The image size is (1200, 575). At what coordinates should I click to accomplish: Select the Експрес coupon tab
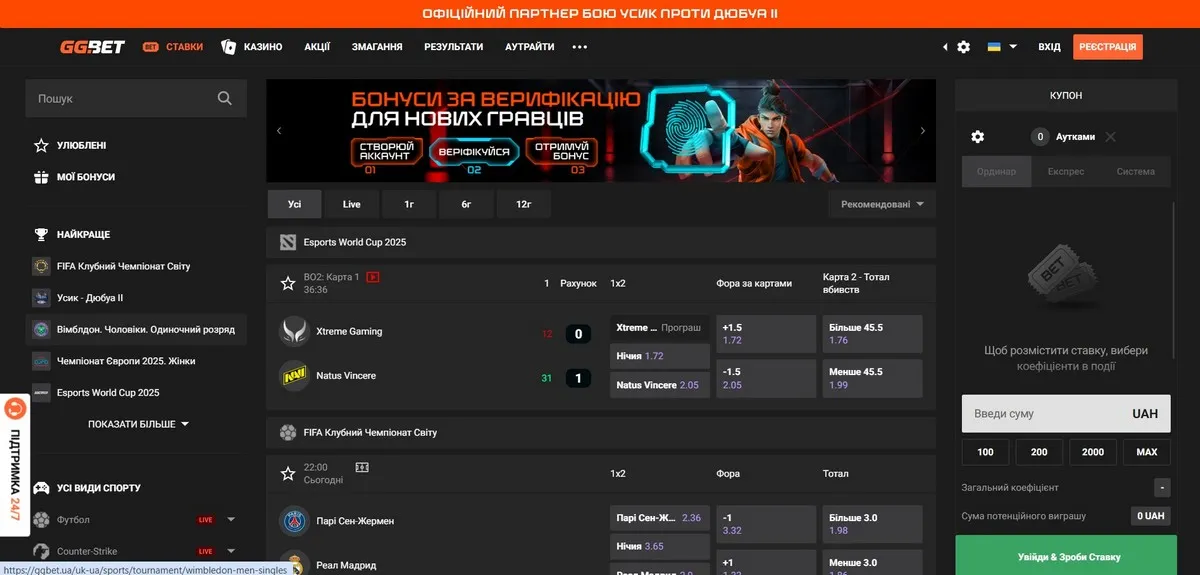pyautogui.click(x=1066, y=171)
